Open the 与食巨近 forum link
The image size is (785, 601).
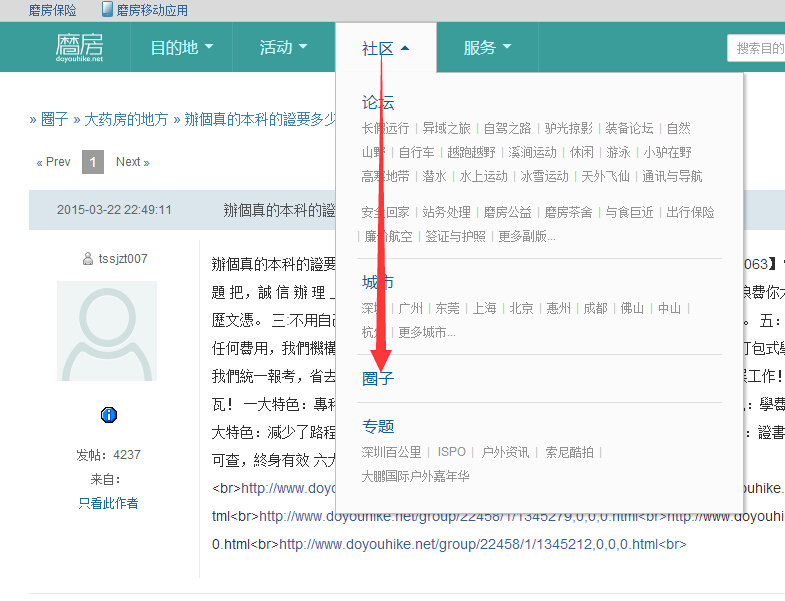(629, 212)
